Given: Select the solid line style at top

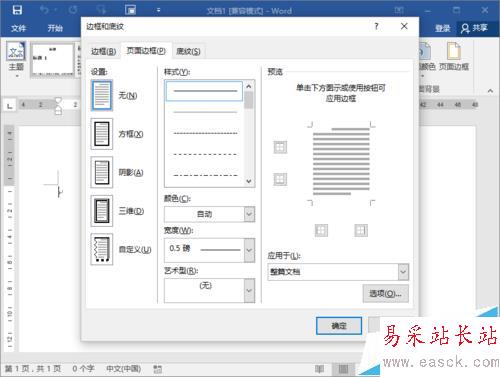Looking at the screenshot, I should click(x=205, y=91).
